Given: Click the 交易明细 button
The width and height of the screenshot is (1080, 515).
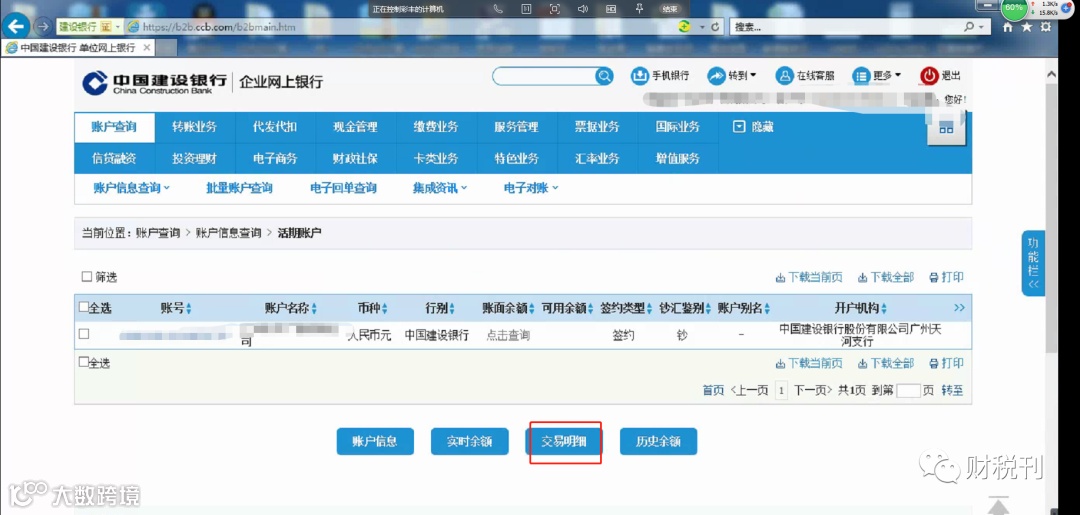Looking at the screenshot, I should click(x=564, y=441).
